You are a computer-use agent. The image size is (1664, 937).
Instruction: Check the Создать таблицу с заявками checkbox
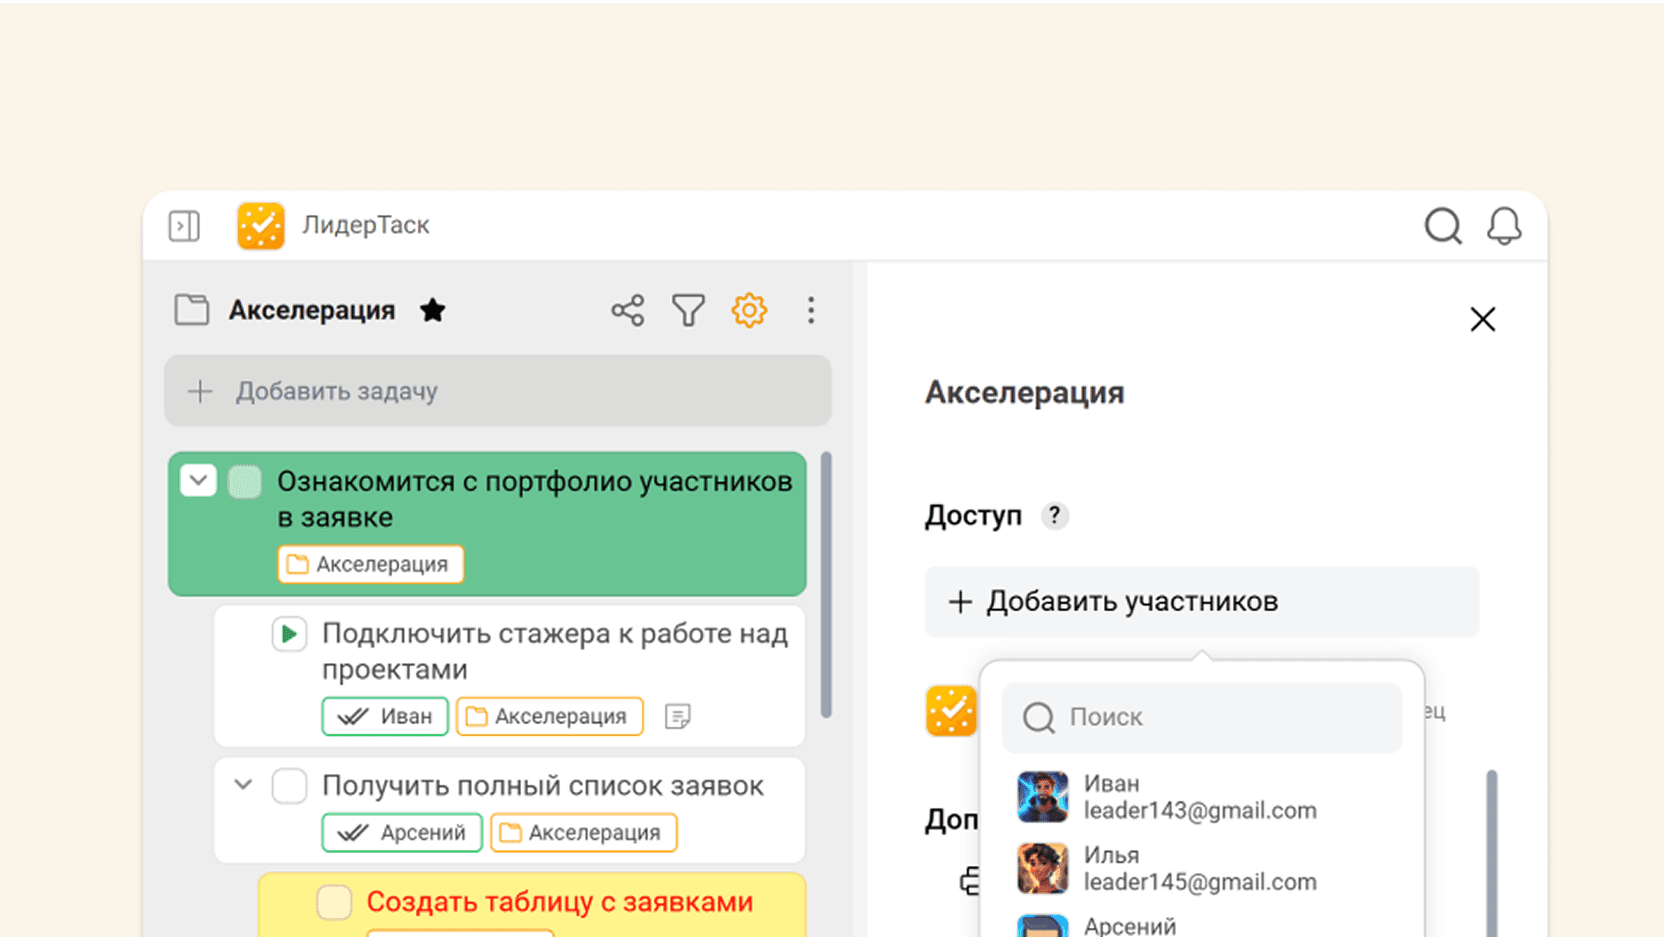coord(333,901)
